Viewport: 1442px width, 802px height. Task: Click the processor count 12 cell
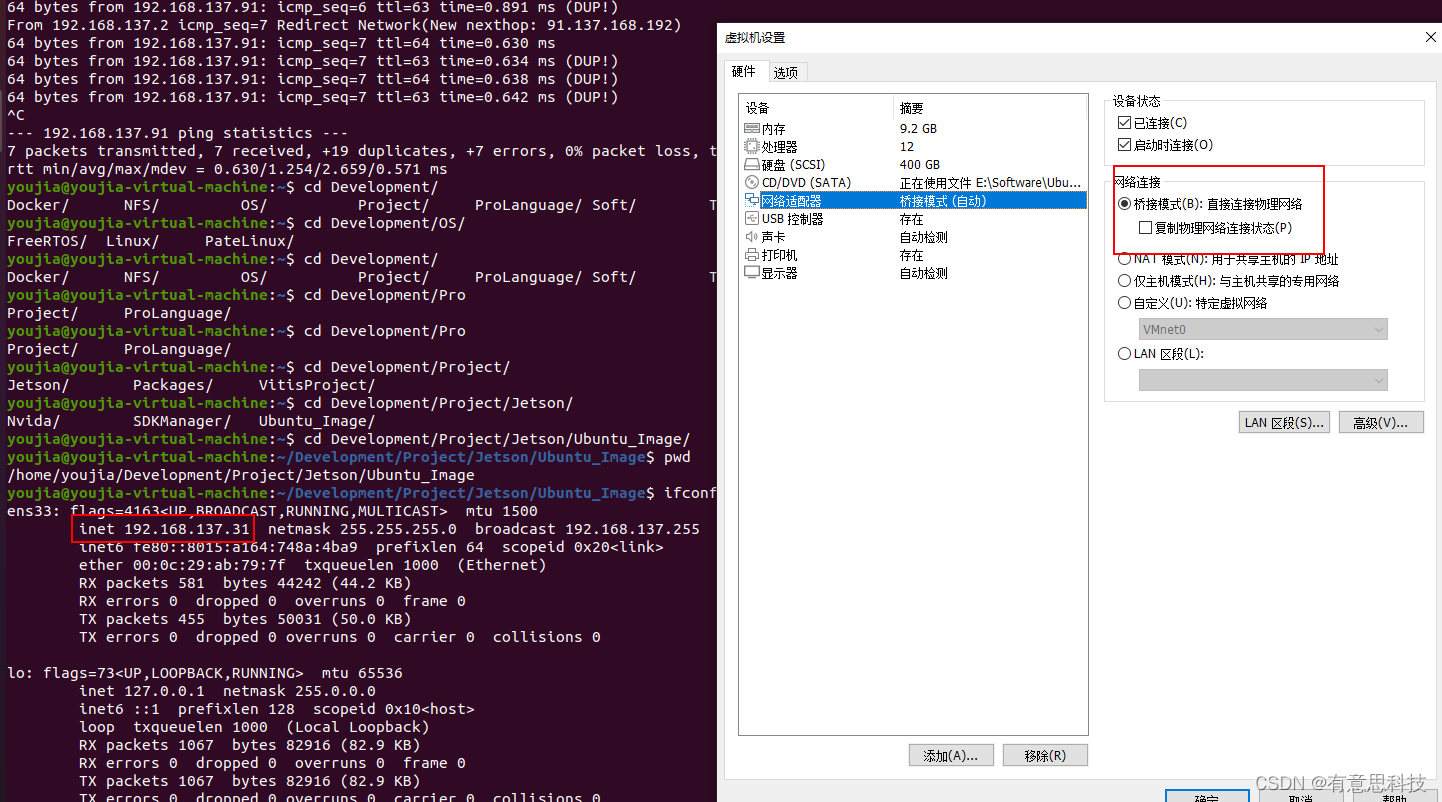[906, 147]
